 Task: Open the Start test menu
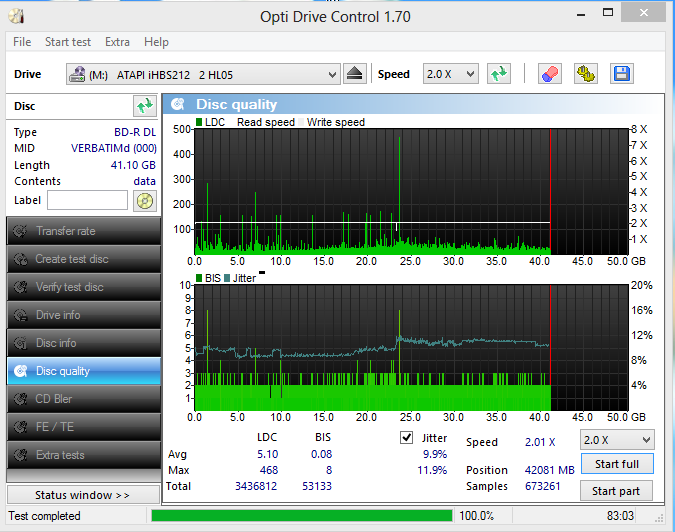[x=67, y=42]
